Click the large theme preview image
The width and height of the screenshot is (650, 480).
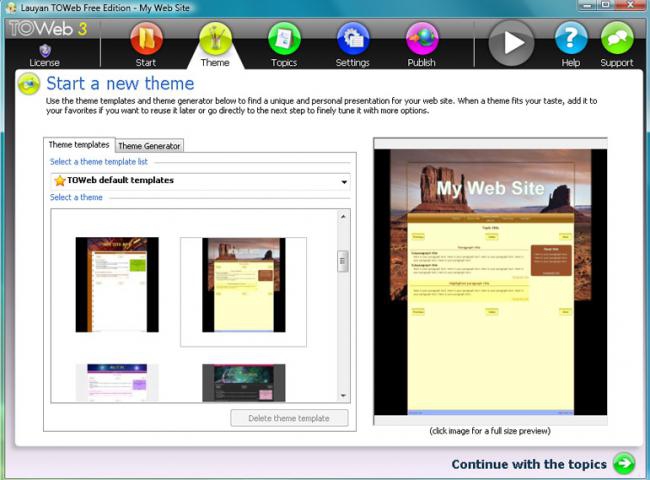point(490,282)
